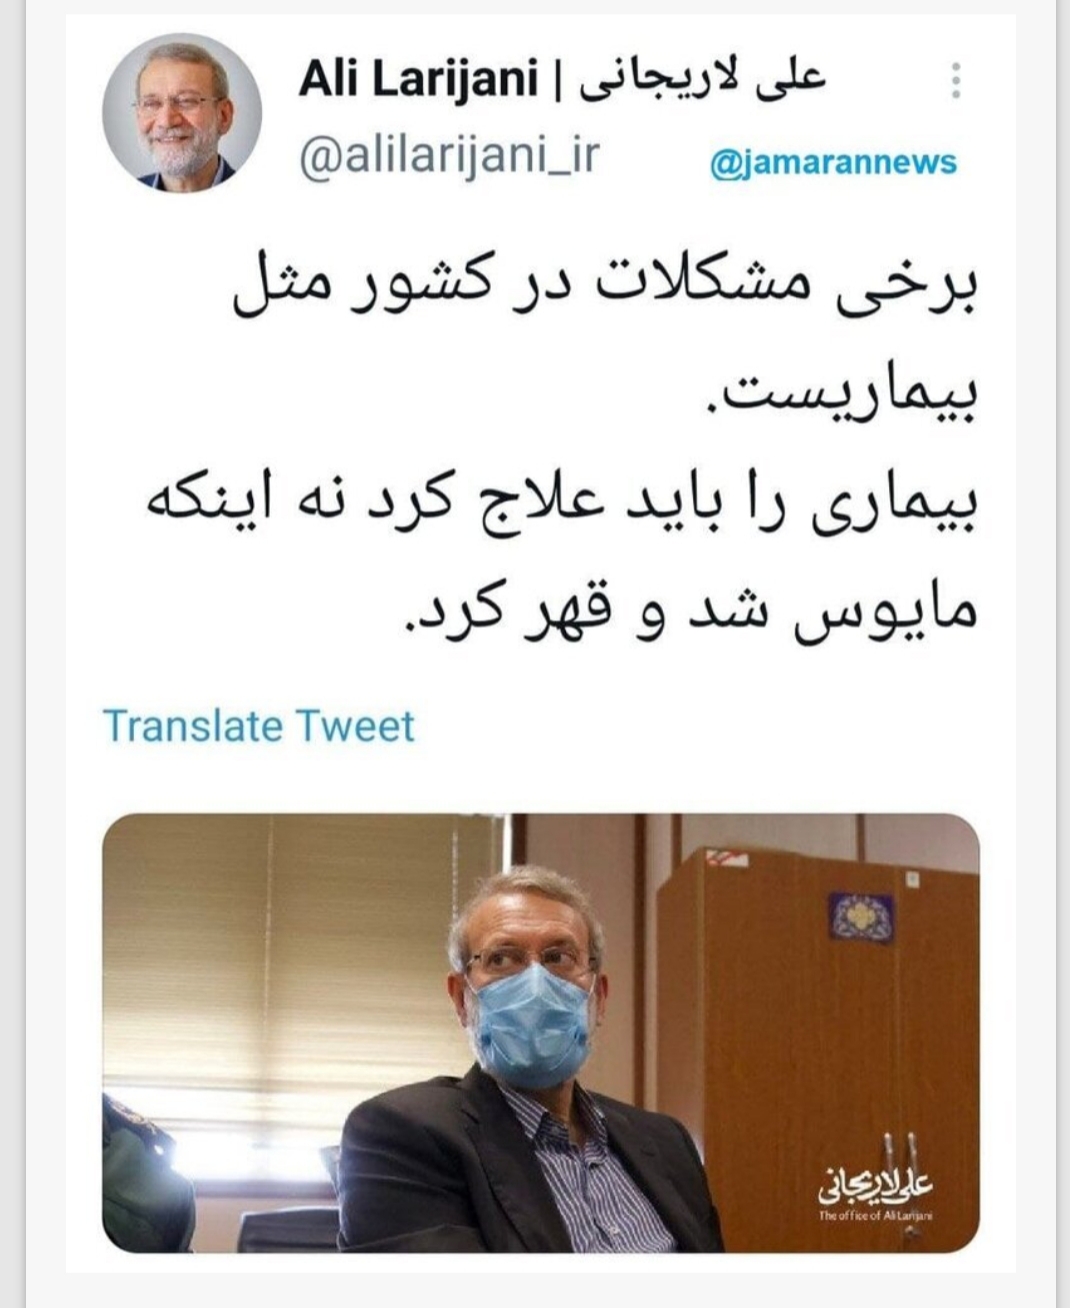
Task: Open the attached photo of the masked man
Action: point(541,1033)
